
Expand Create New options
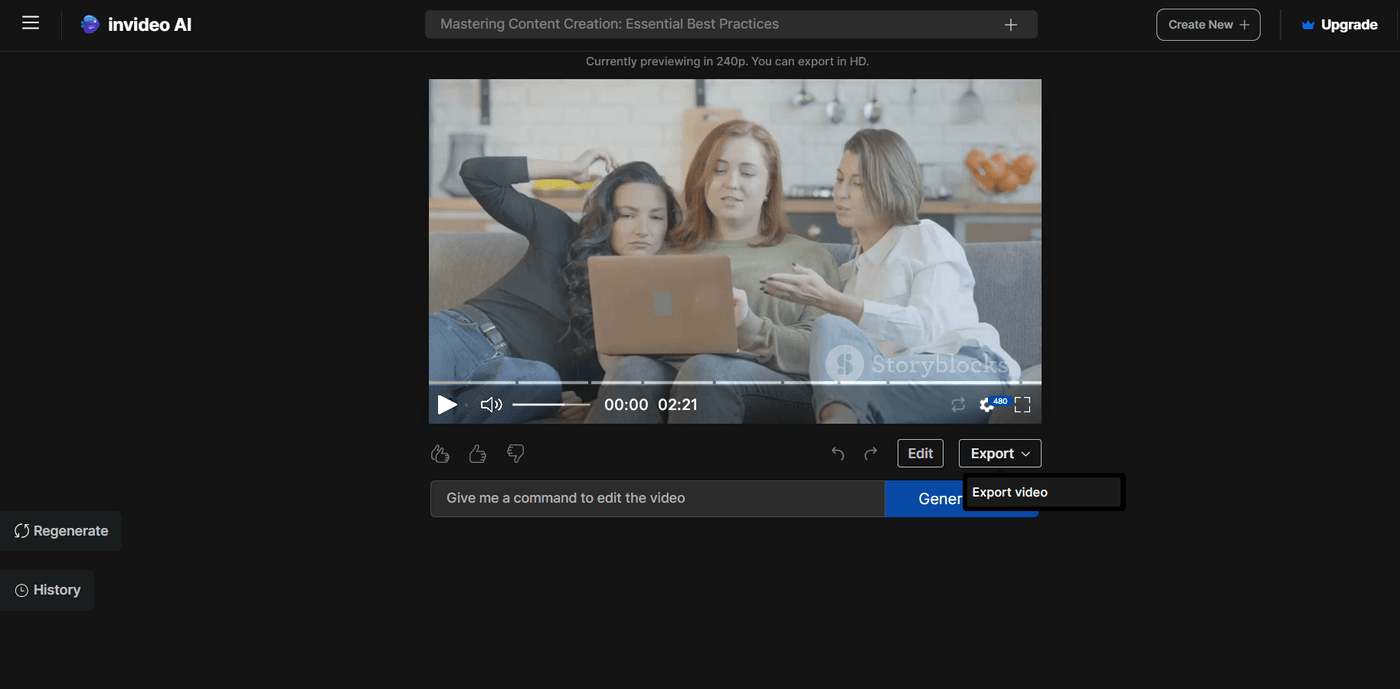point(1208,24)
